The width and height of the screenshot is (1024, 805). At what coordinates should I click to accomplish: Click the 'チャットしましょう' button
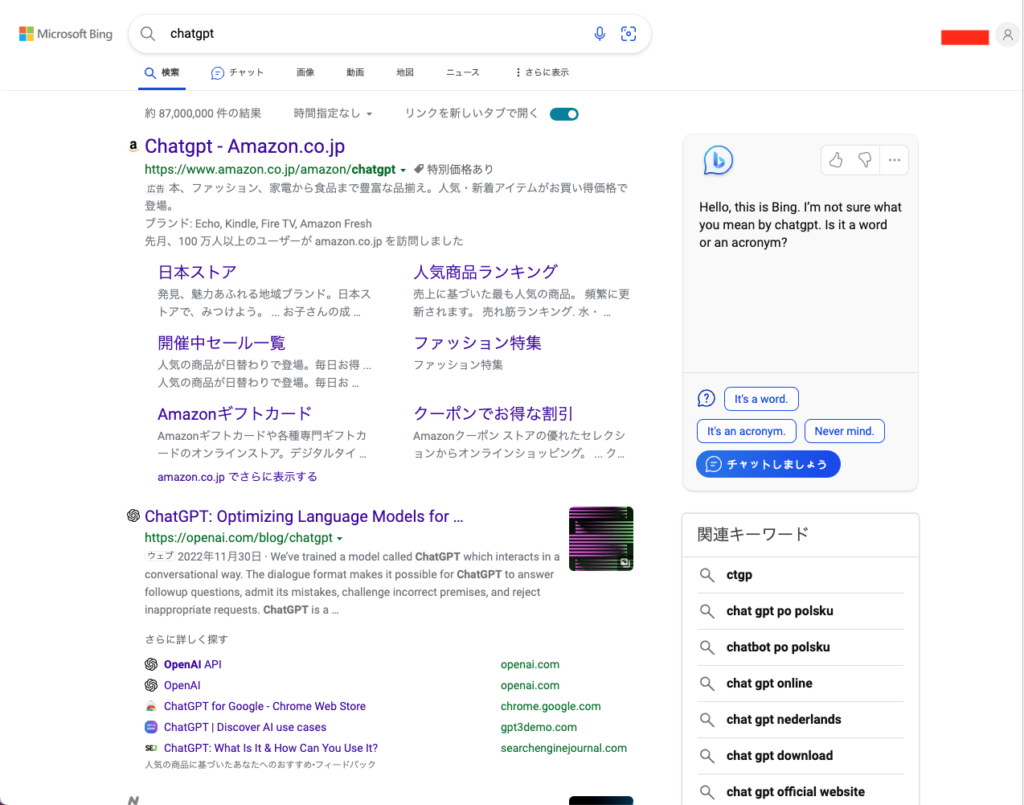[768, 463]
